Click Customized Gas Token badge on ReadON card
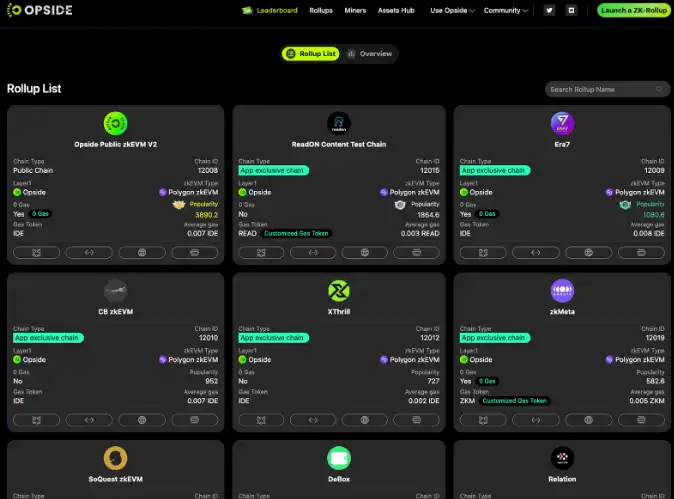This screenshot has height=499, width=674. (x=296, y=233)
